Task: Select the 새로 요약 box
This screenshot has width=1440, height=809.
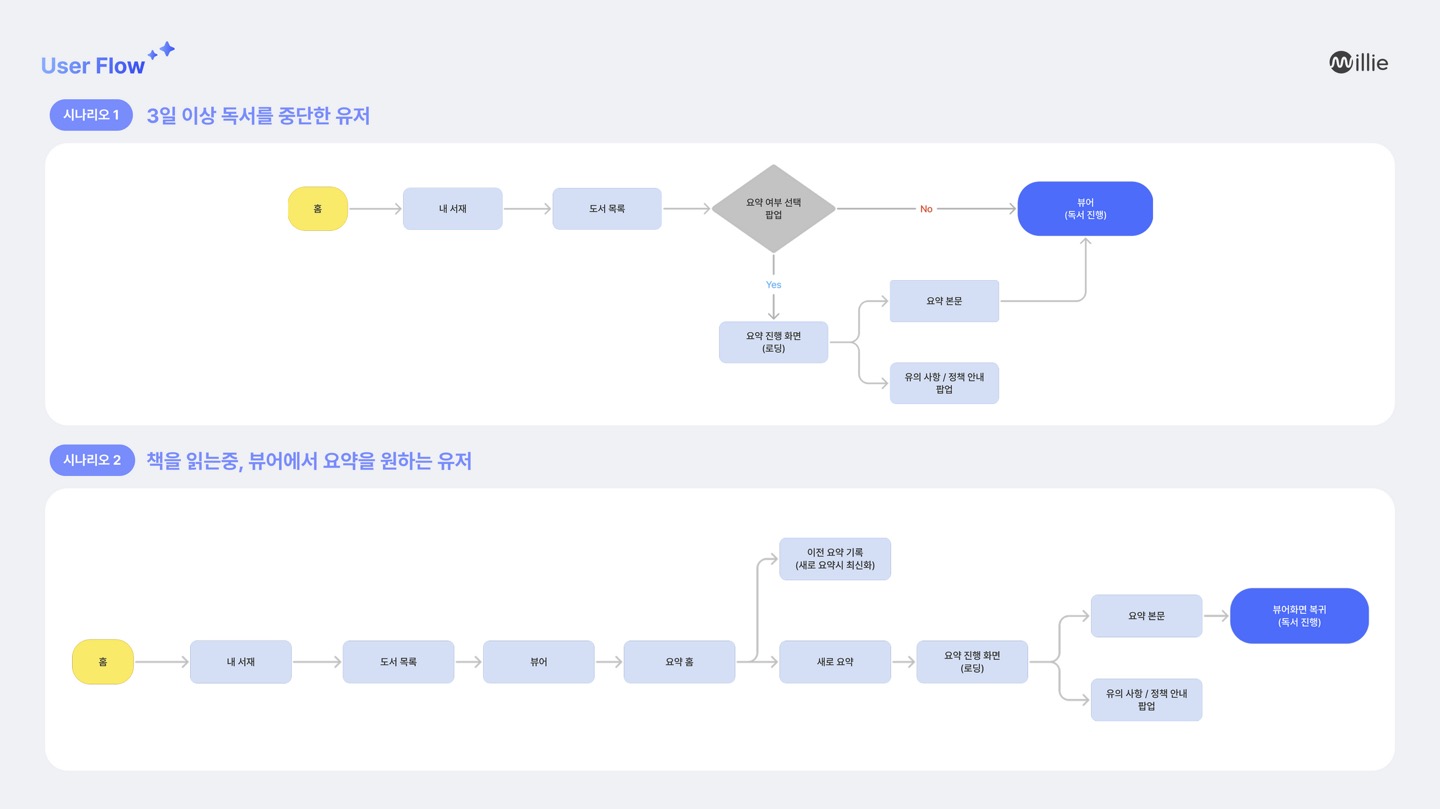Action: tap(835, 662)
